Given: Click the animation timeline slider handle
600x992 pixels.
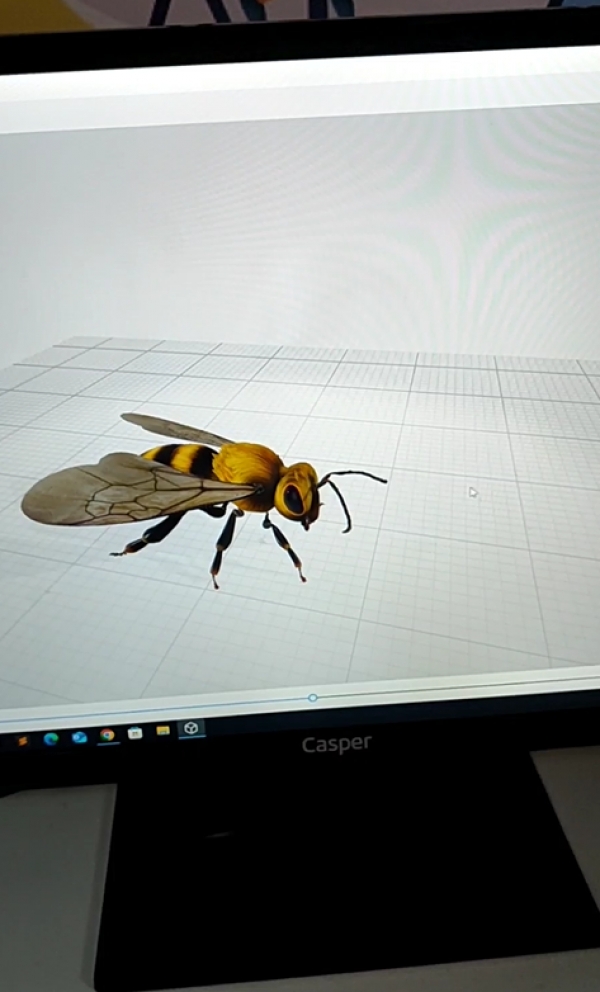Looking at the screenshot, I should (313, 698).
